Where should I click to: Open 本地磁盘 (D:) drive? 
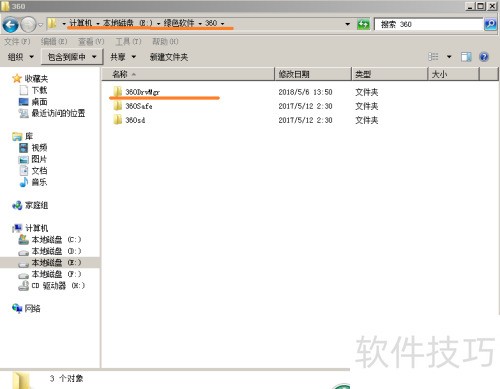56,251
